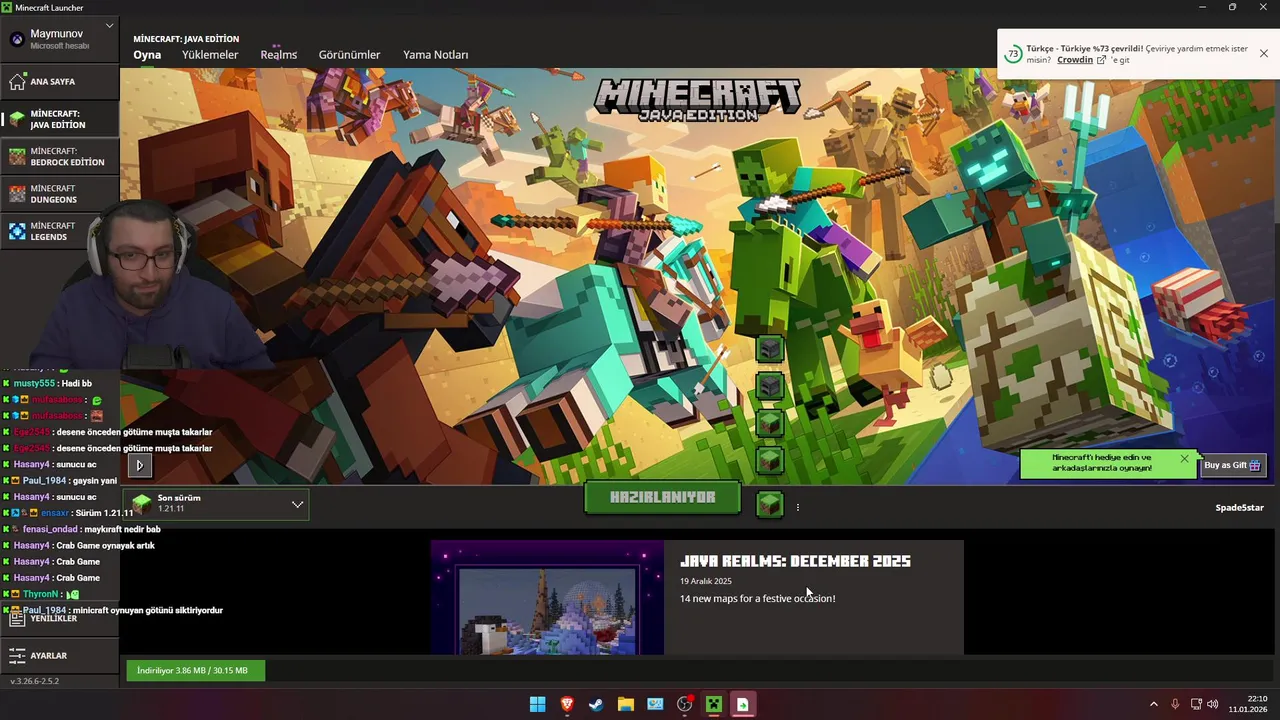Click grass block icon right of HAZIRLANIYOR button
Viewport: 1280px width, 720px height.
click(x=769, y=505)
